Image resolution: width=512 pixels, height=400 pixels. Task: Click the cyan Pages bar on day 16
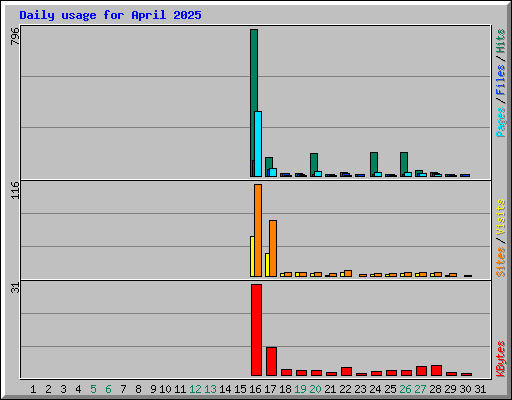[x=258, y=144]
